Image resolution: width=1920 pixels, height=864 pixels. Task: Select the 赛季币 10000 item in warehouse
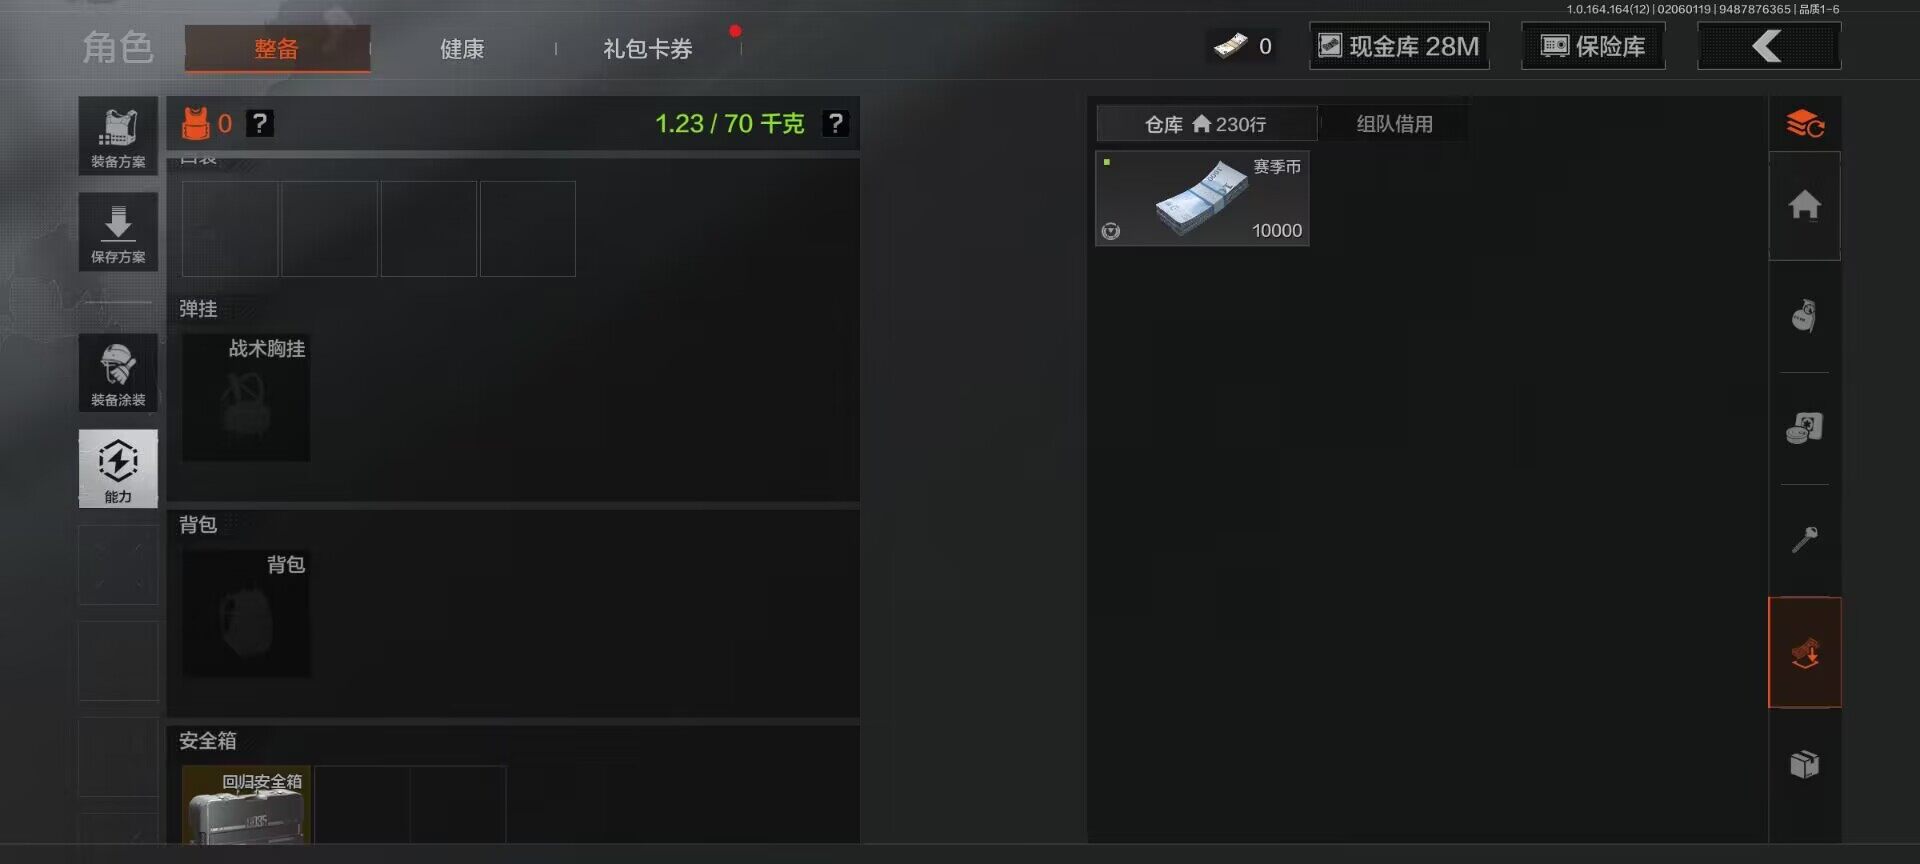[1202, 198]
